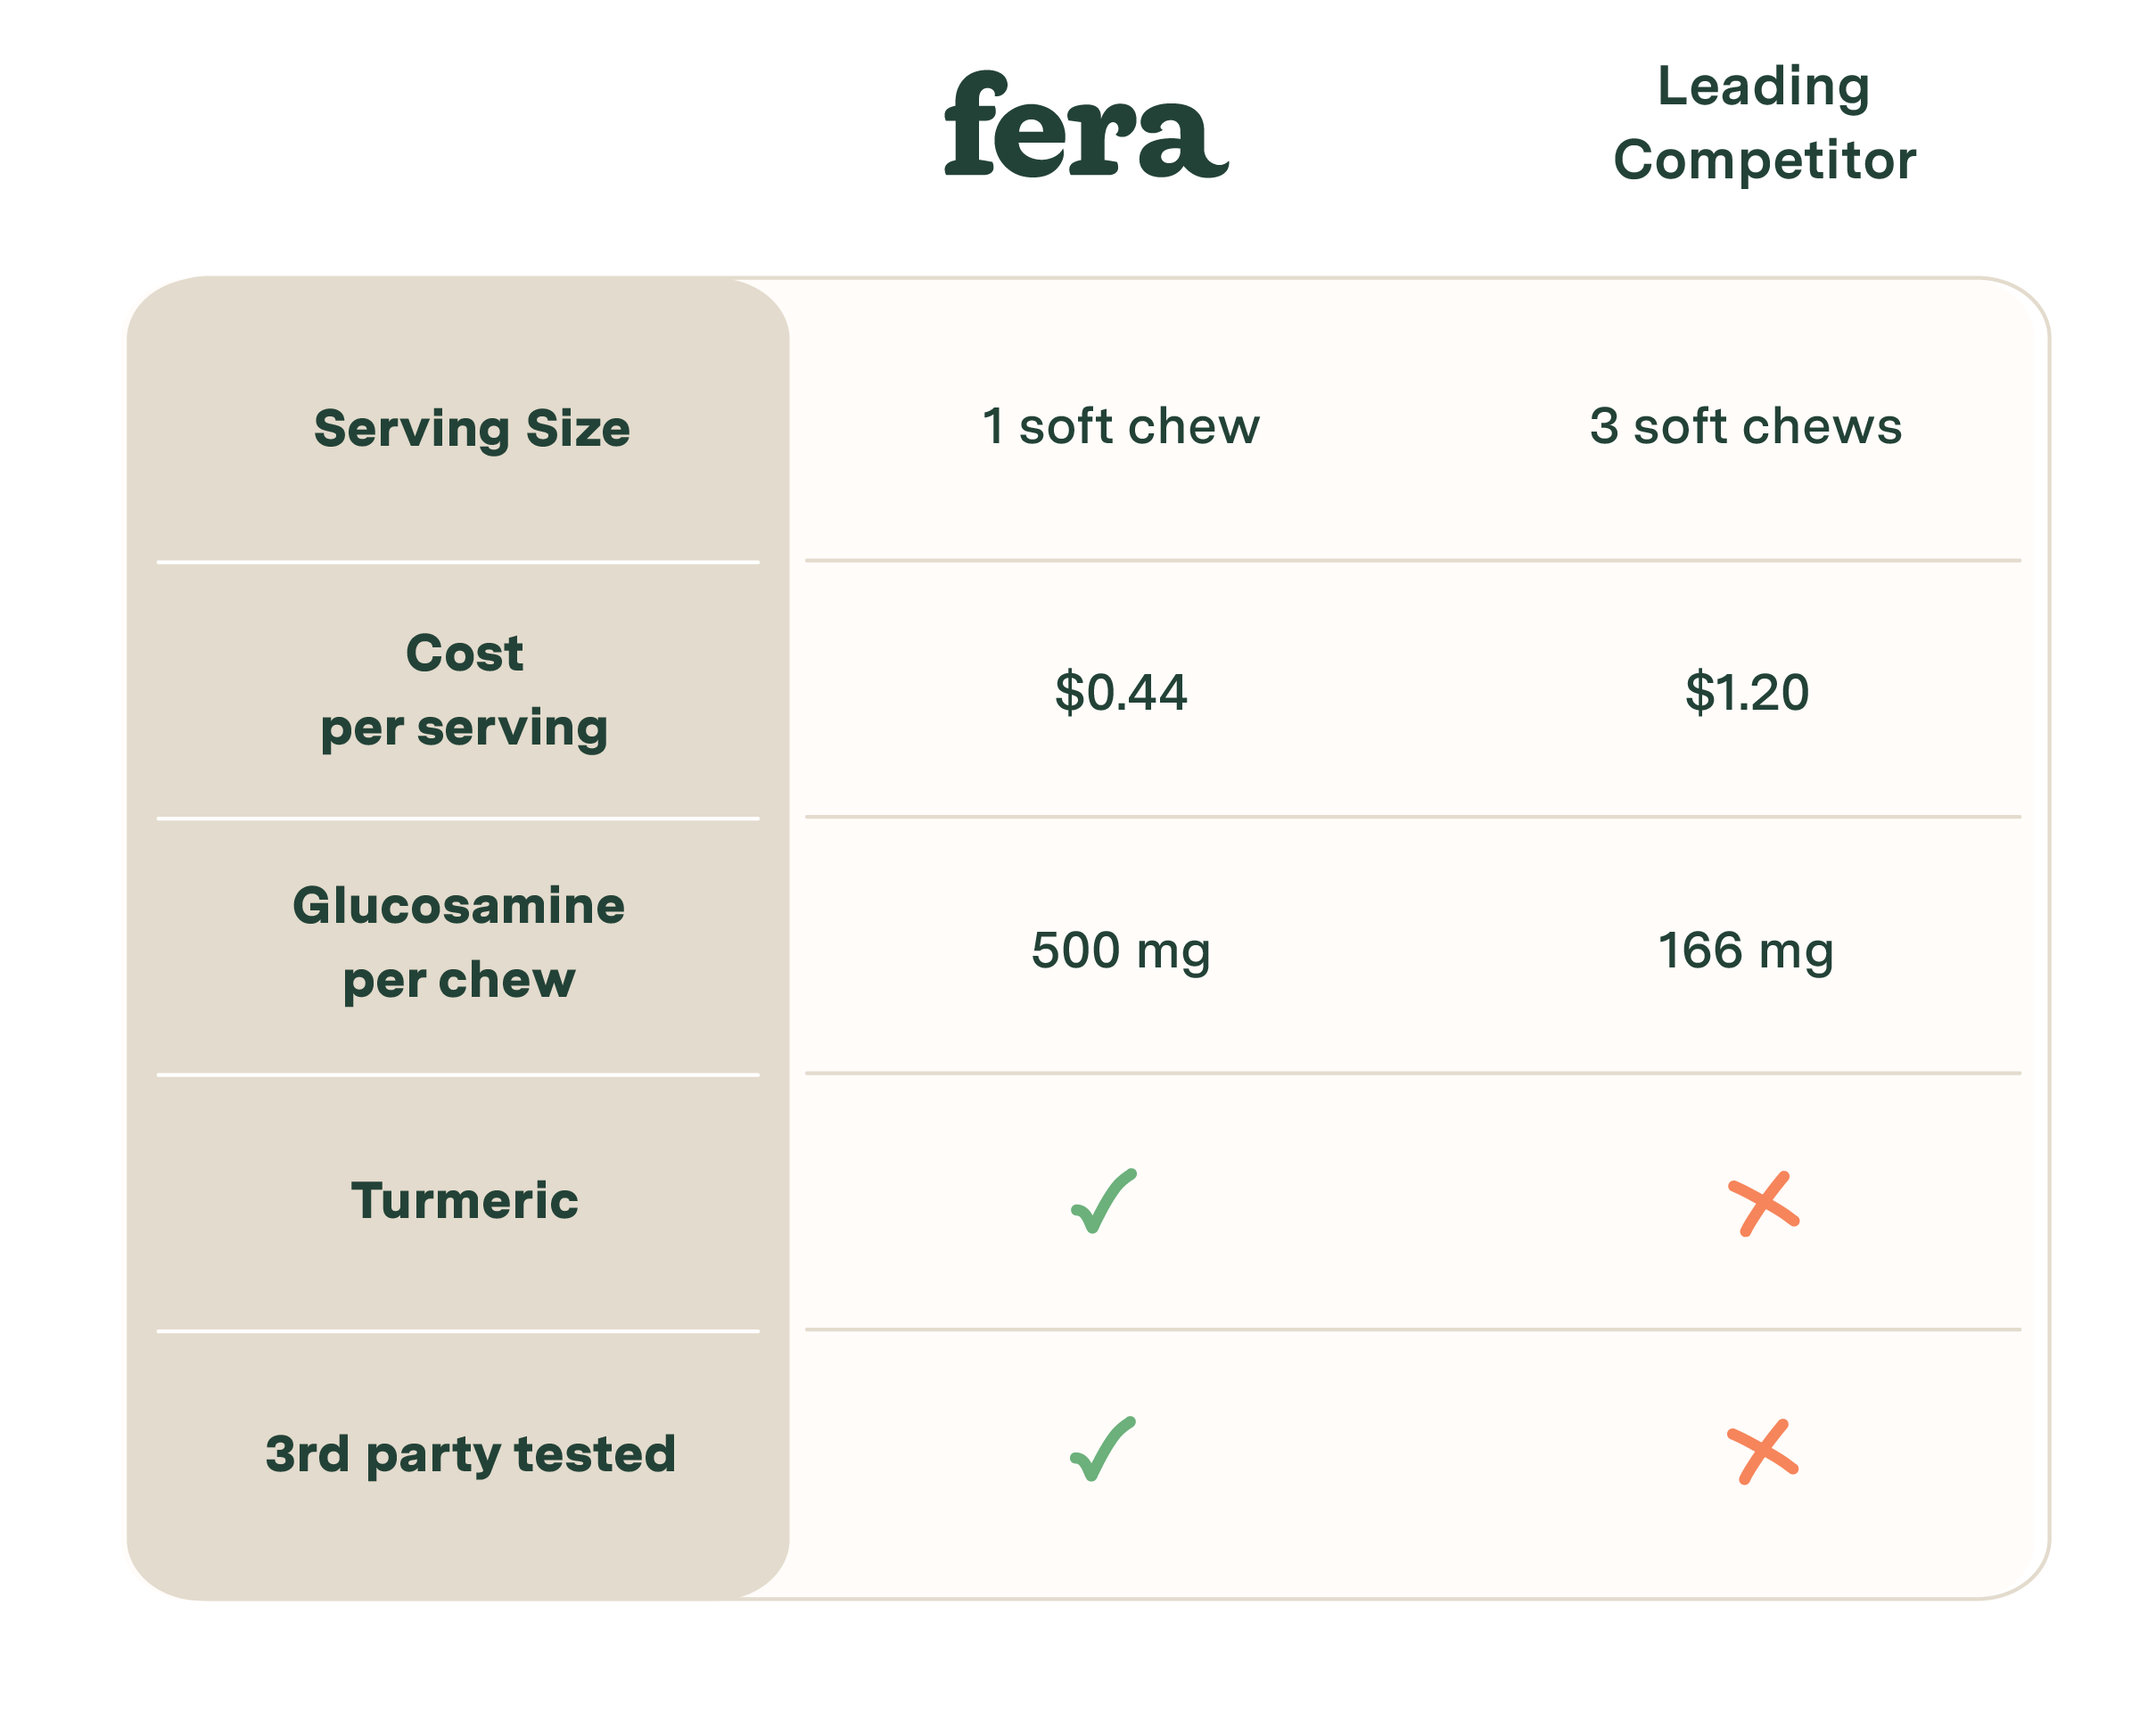
Task: Click the 3rd party tested label
Action: (470, 1453)
